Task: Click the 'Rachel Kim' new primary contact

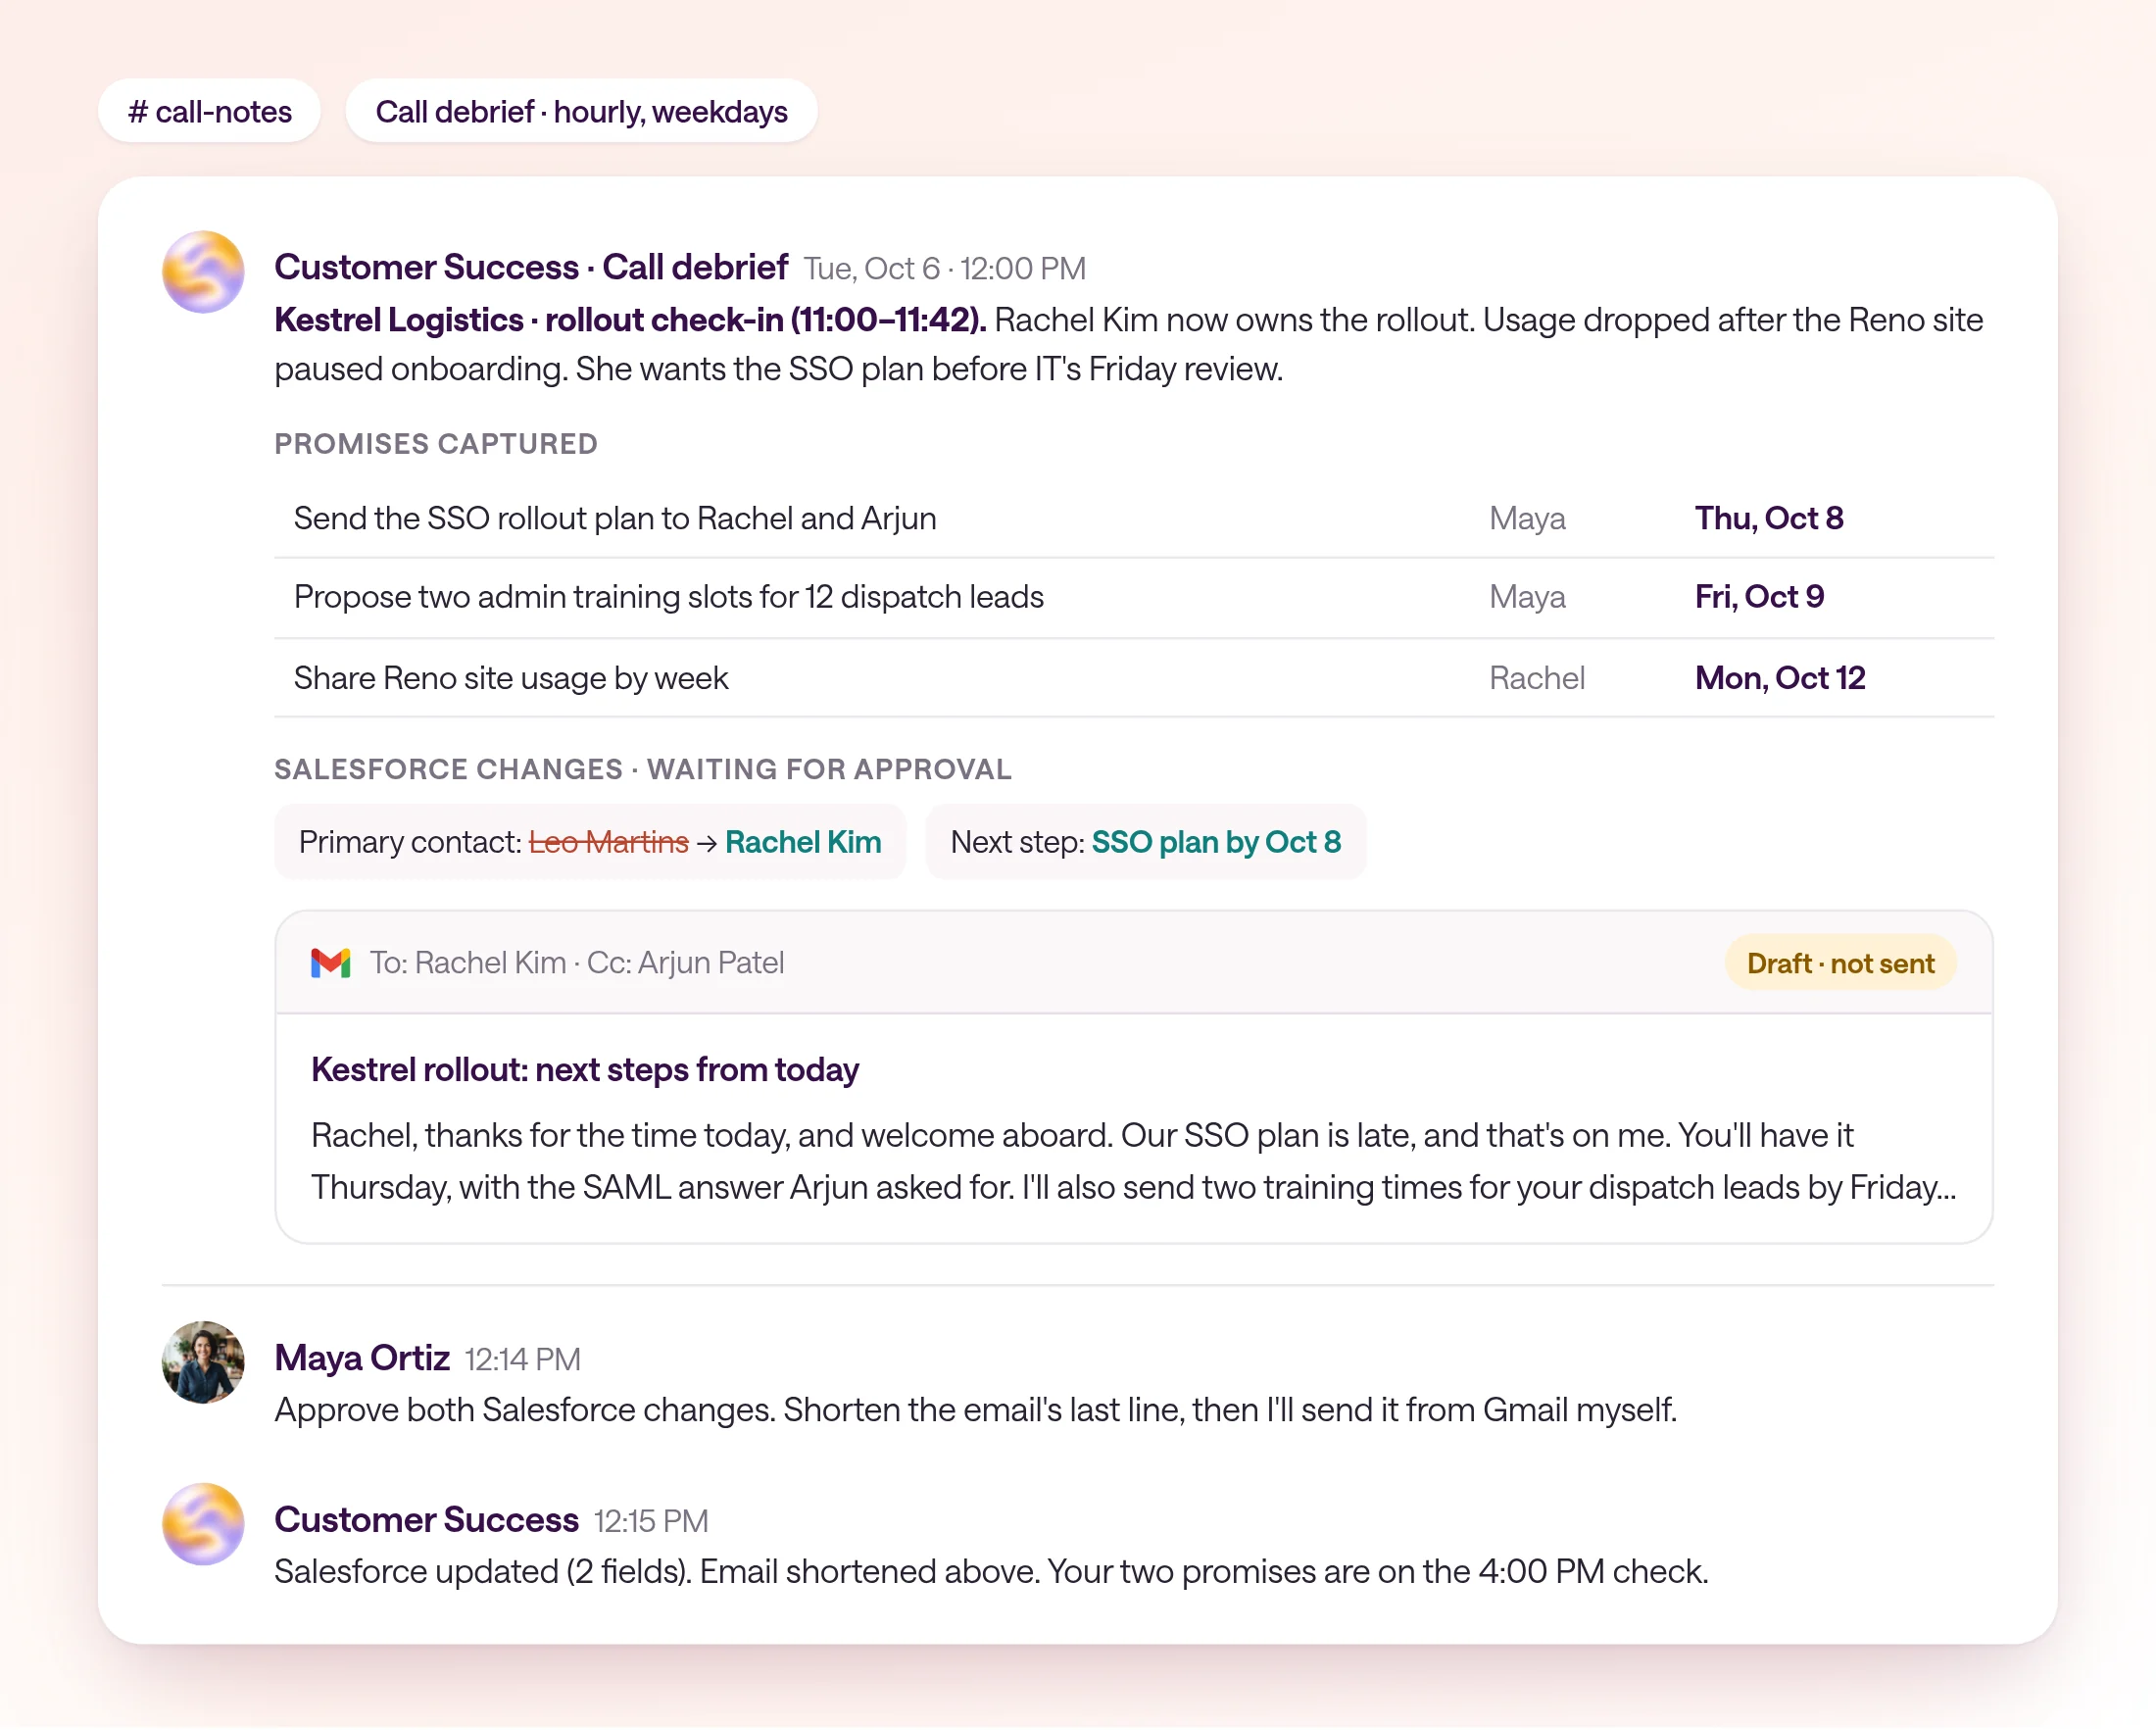Action: [802, 842]
